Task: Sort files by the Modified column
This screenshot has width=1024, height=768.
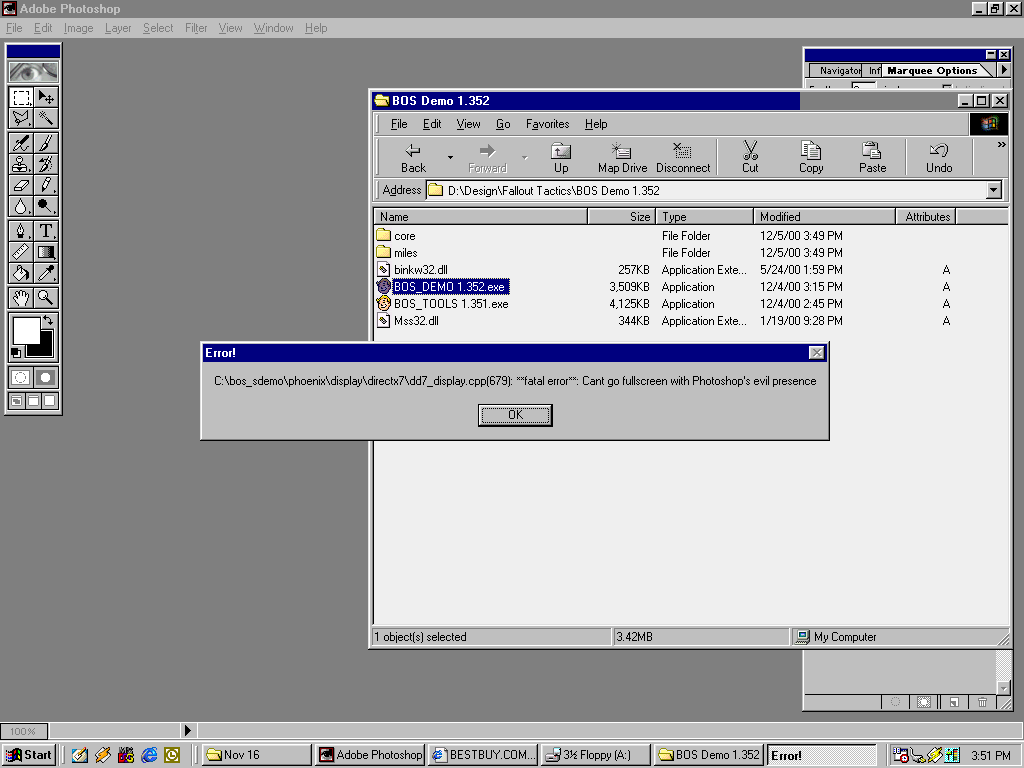Action: [824, 217]
